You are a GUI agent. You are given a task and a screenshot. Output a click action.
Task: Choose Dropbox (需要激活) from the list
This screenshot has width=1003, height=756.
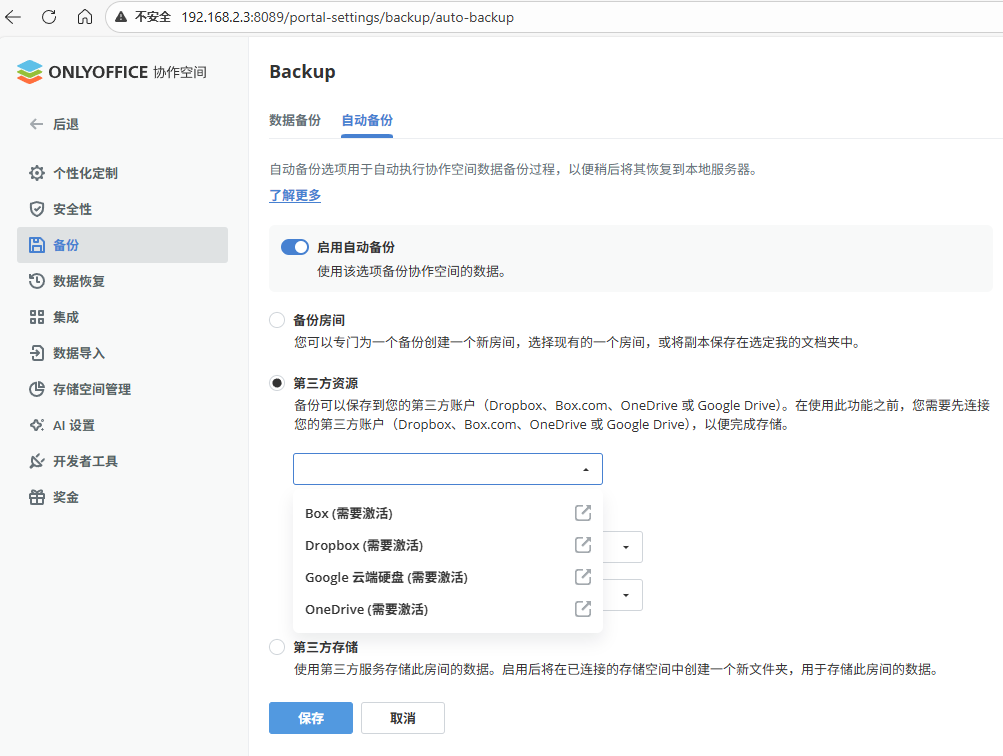pyautogui.click(x=364, y=545)
